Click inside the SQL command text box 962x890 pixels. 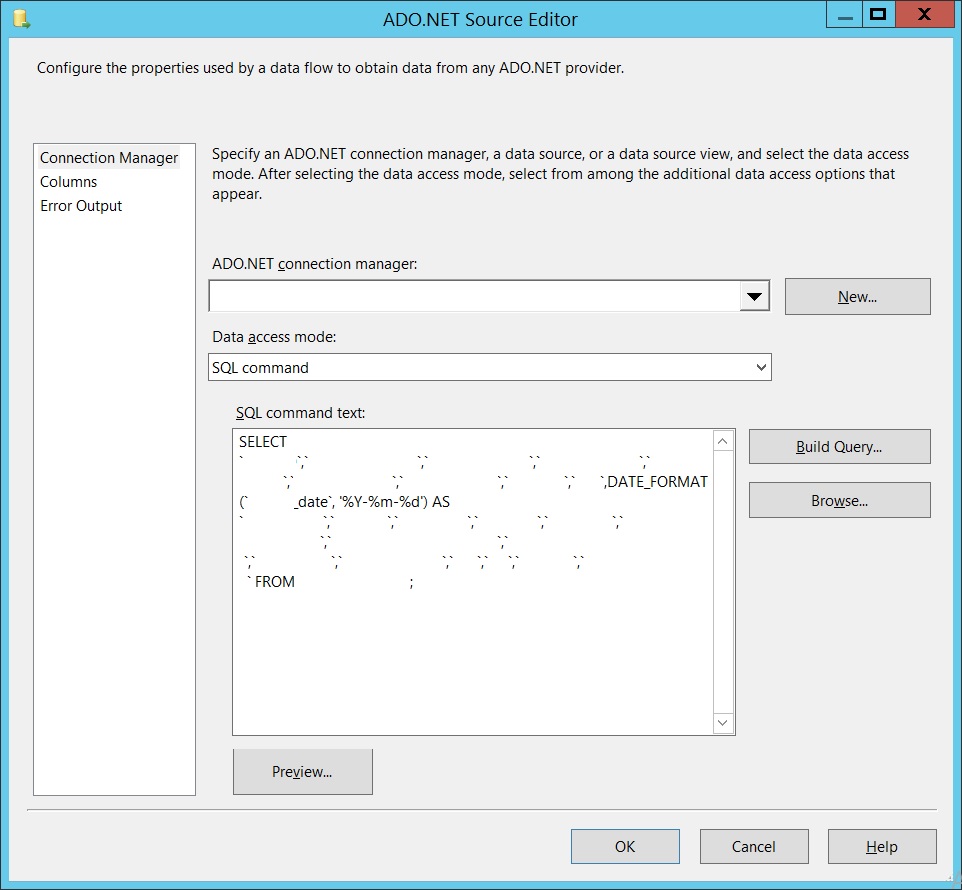pyautogui.click(x=473, y=582)
